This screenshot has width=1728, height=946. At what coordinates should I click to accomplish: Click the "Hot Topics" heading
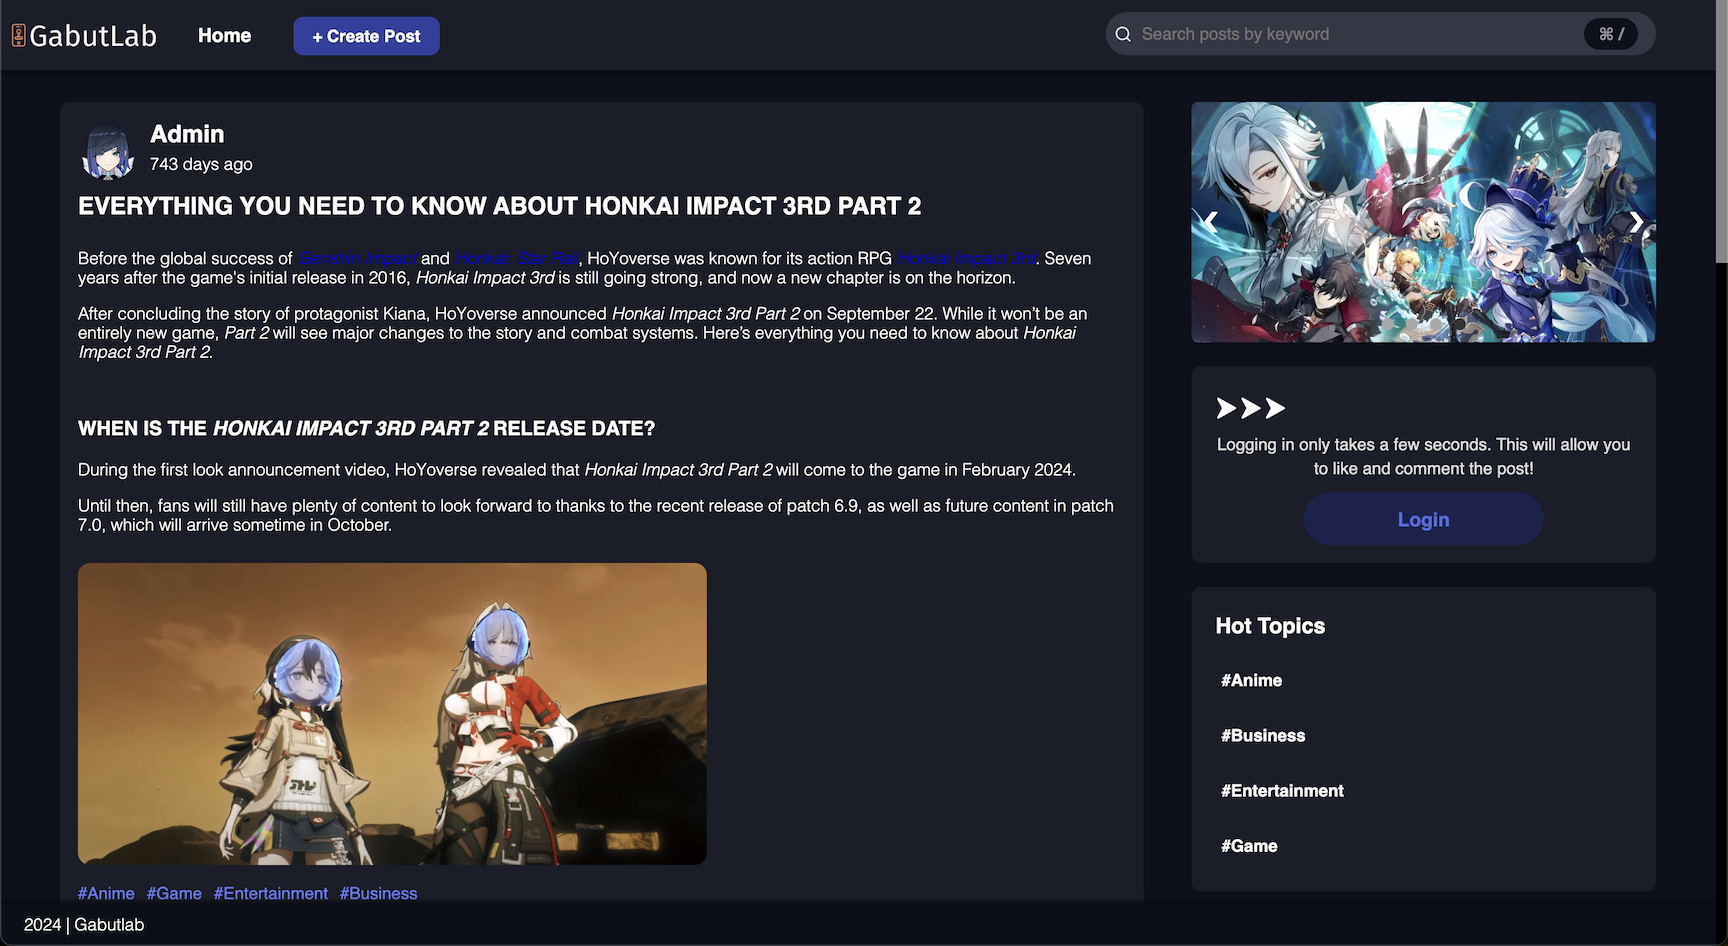tap(1270, 626)
